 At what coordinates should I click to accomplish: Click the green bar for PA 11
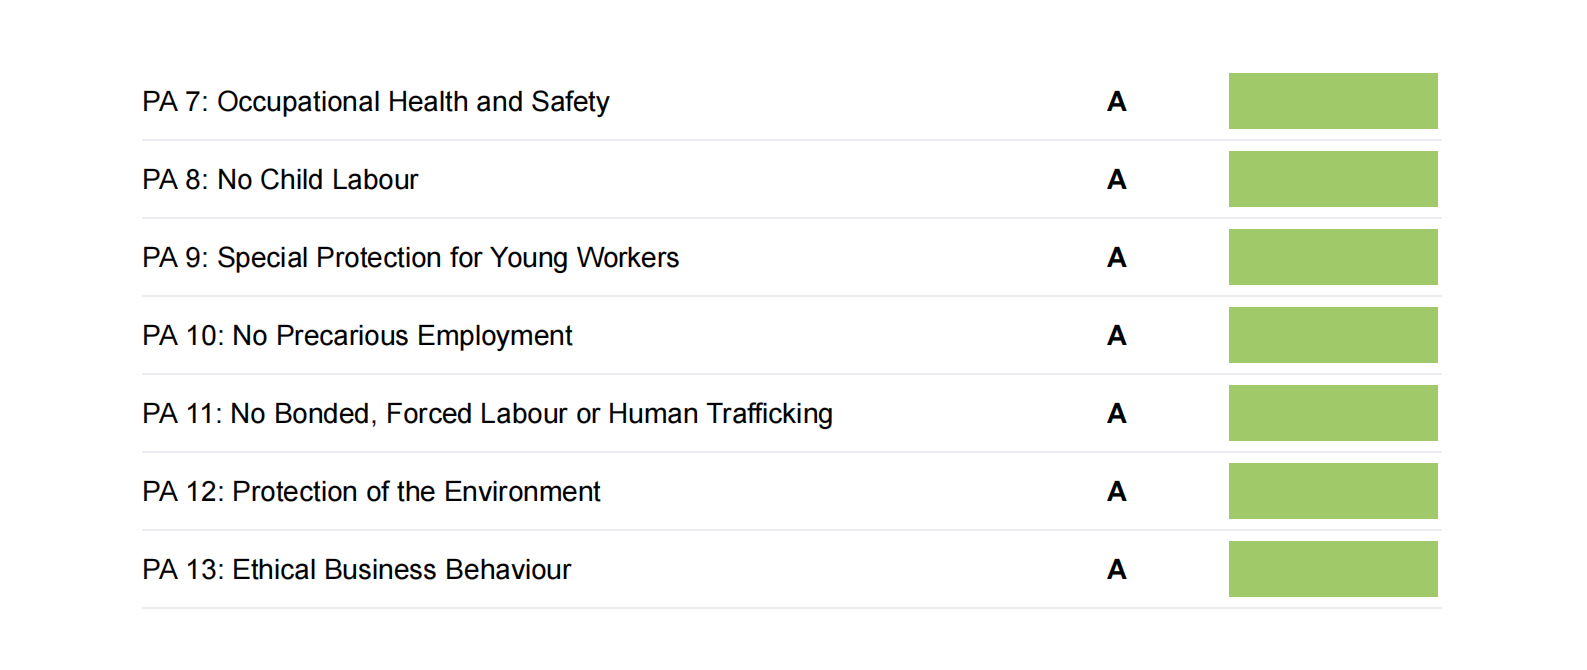tap(1333, 413)
